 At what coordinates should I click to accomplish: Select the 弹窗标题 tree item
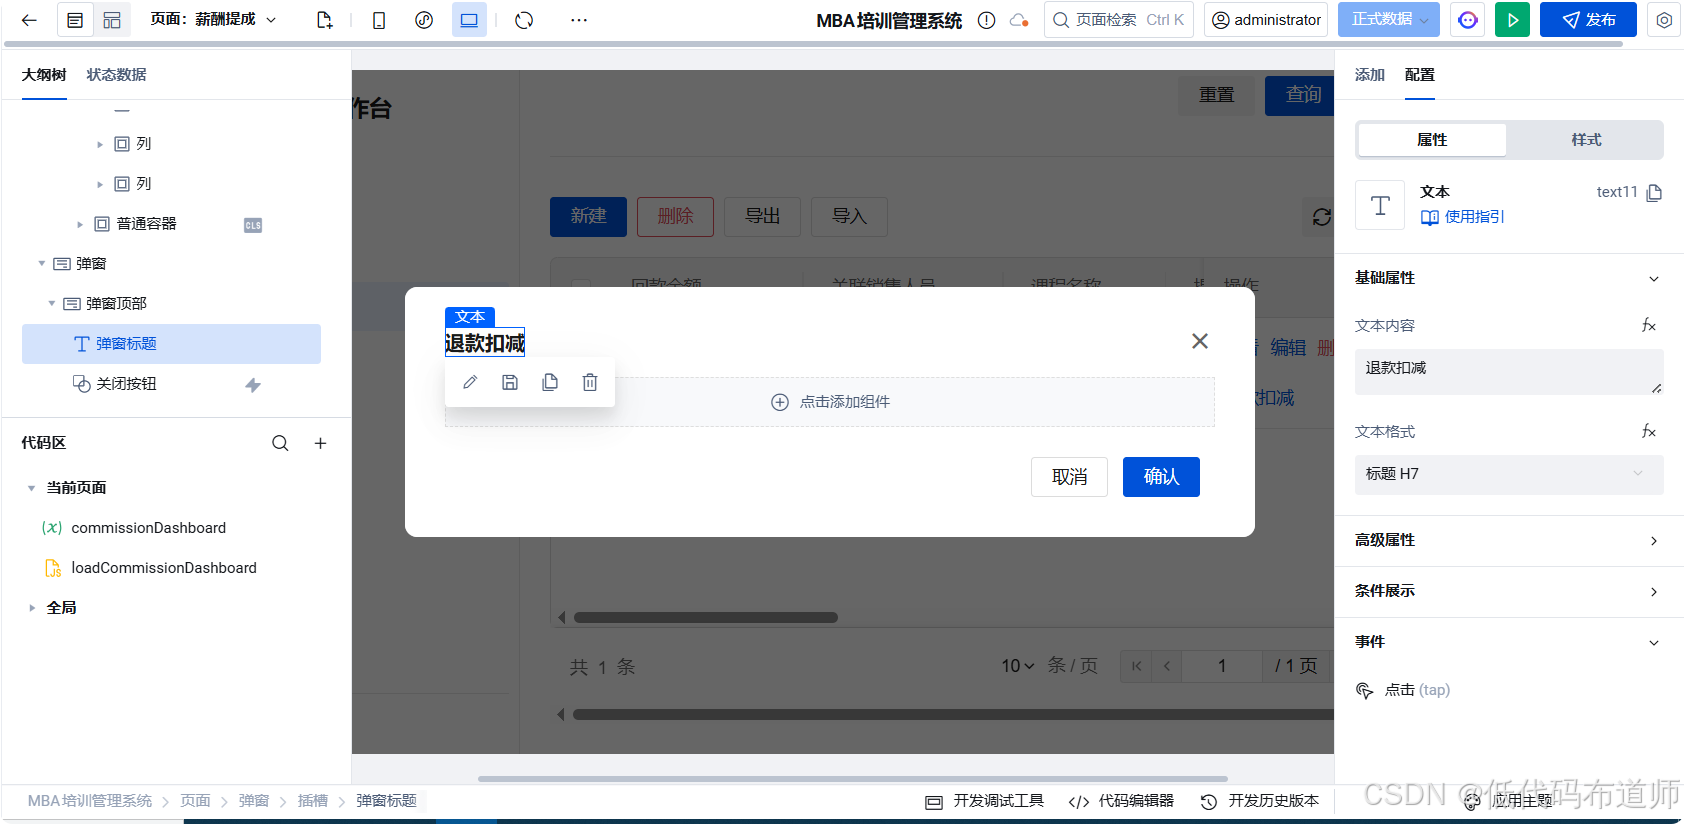pos(171,344)
